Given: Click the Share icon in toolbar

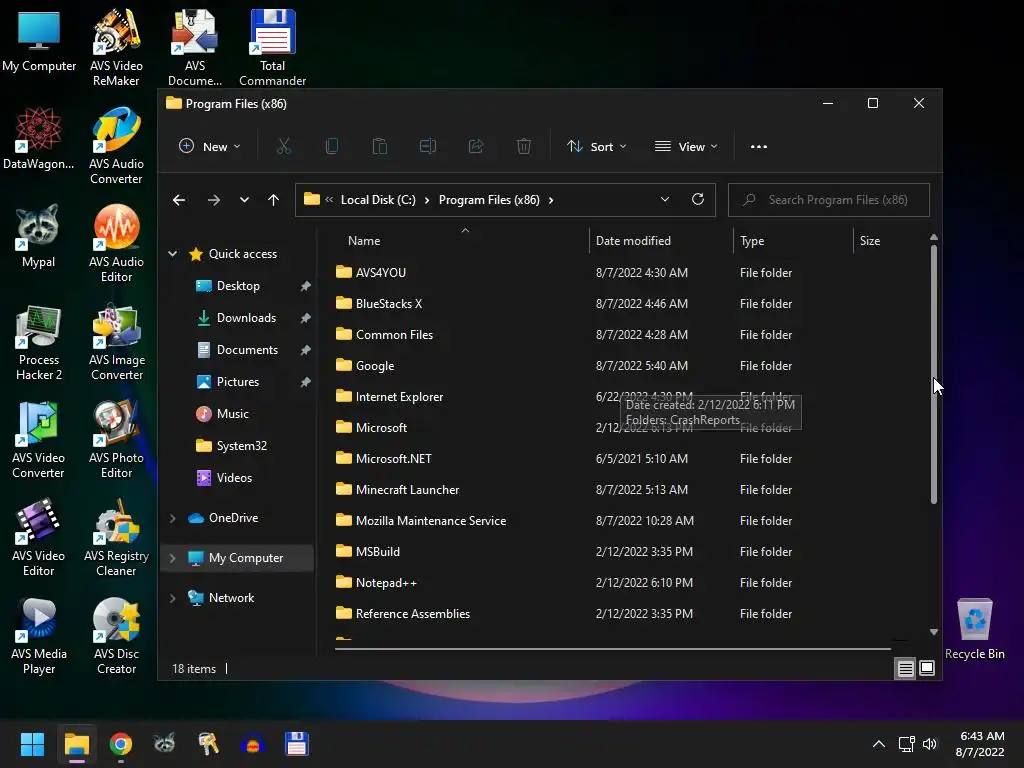Looking at the screenshot, I should tap(476, 146).
